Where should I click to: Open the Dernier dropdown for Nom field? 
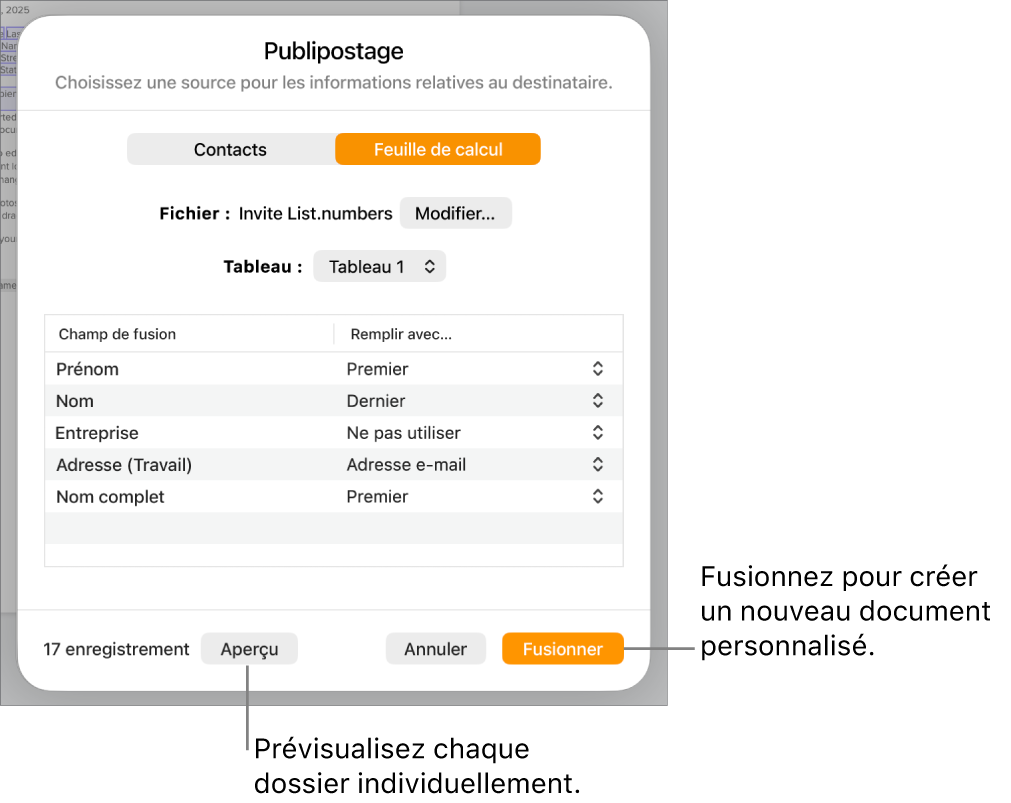click(596, 401)
